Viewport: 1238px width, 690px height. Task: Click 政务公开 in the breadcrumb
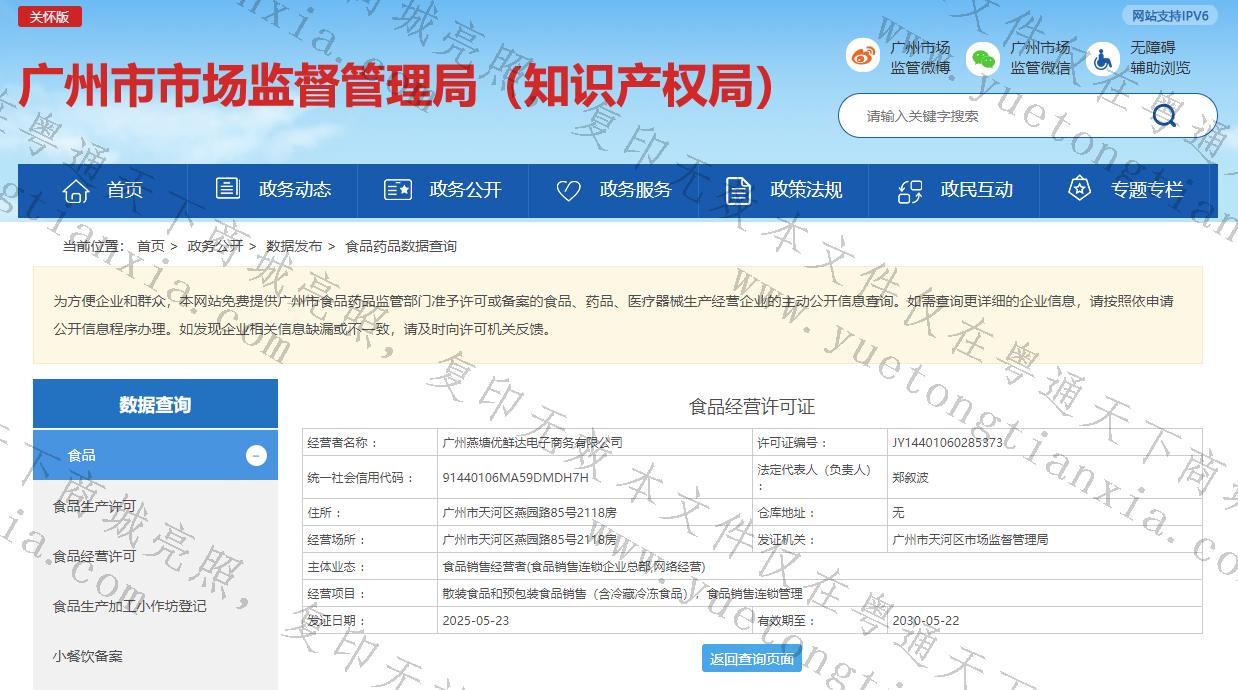click(x=215, y=246)
